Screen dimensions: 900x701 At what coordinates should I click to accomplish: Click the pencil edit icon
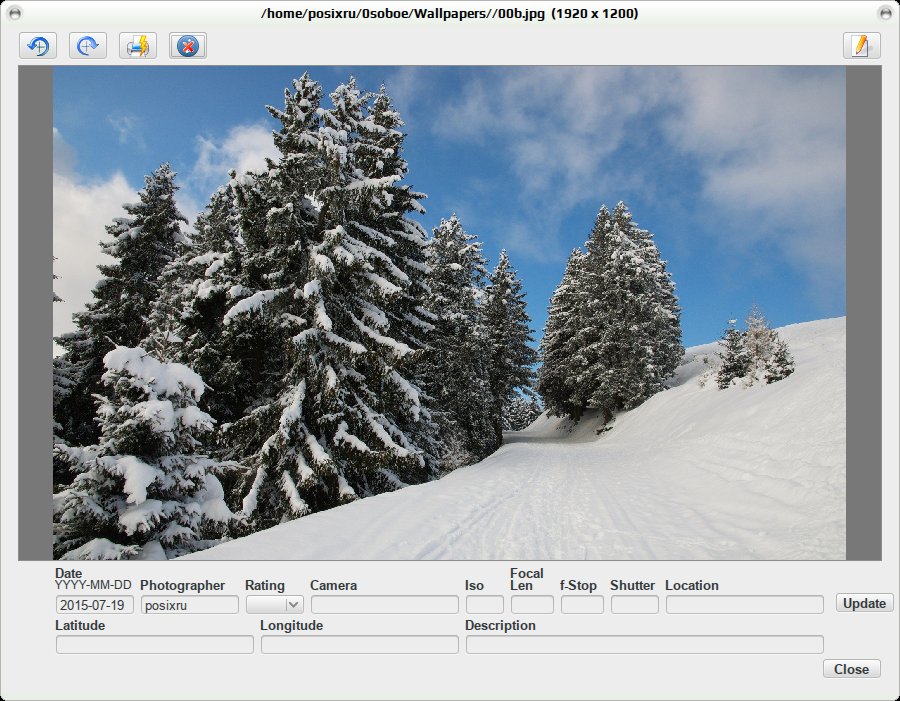point(862,46)
